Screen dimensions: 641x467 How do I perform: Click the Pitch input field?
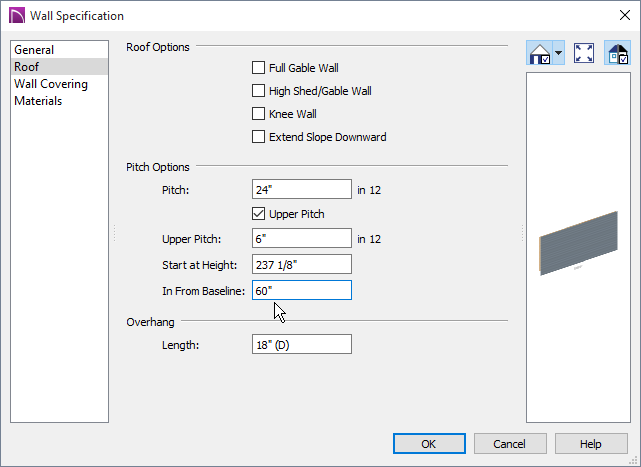pos(302,189)
